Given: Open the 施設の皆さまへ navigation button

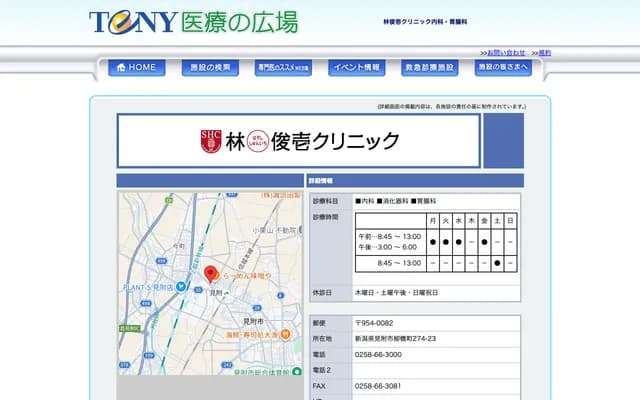Looking at the screenshot, I should tap(503, 68).
